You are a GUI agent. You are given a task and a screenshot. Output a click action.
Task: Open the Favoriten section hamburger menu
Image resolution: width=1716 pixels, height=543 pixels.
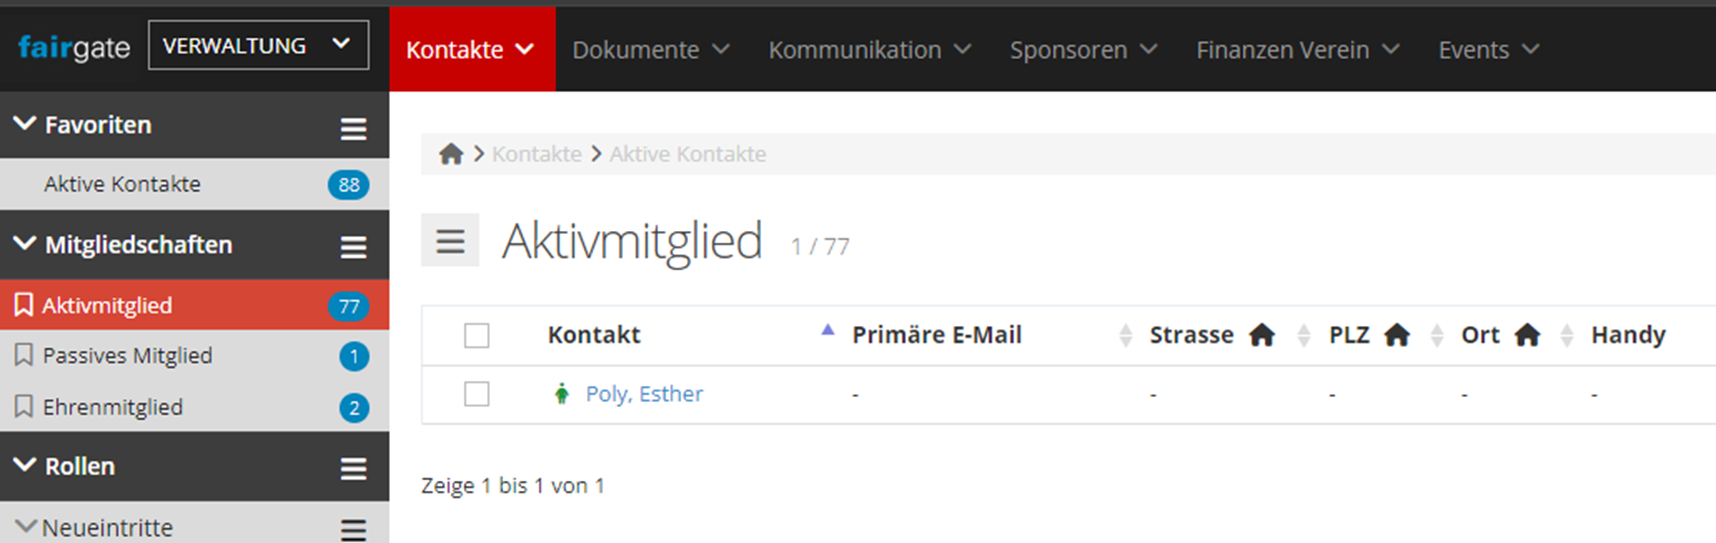tap(353, 128)
